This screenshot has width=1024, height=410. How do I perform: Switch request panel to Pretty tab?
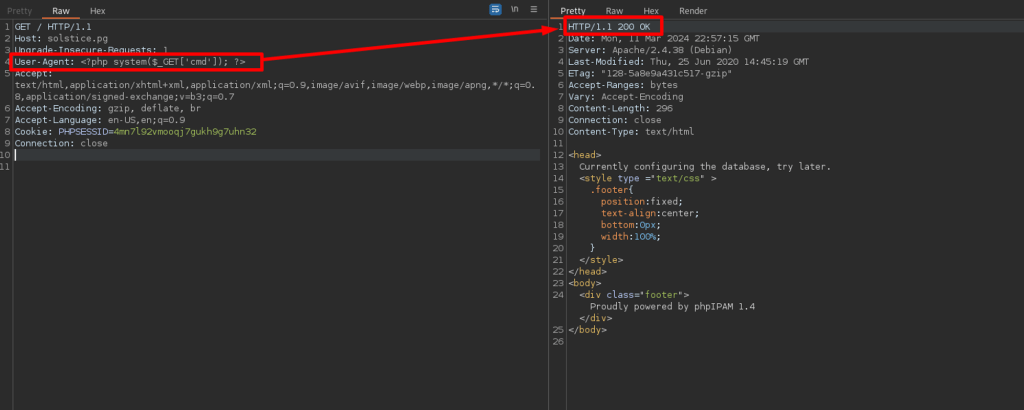point(20,10)
